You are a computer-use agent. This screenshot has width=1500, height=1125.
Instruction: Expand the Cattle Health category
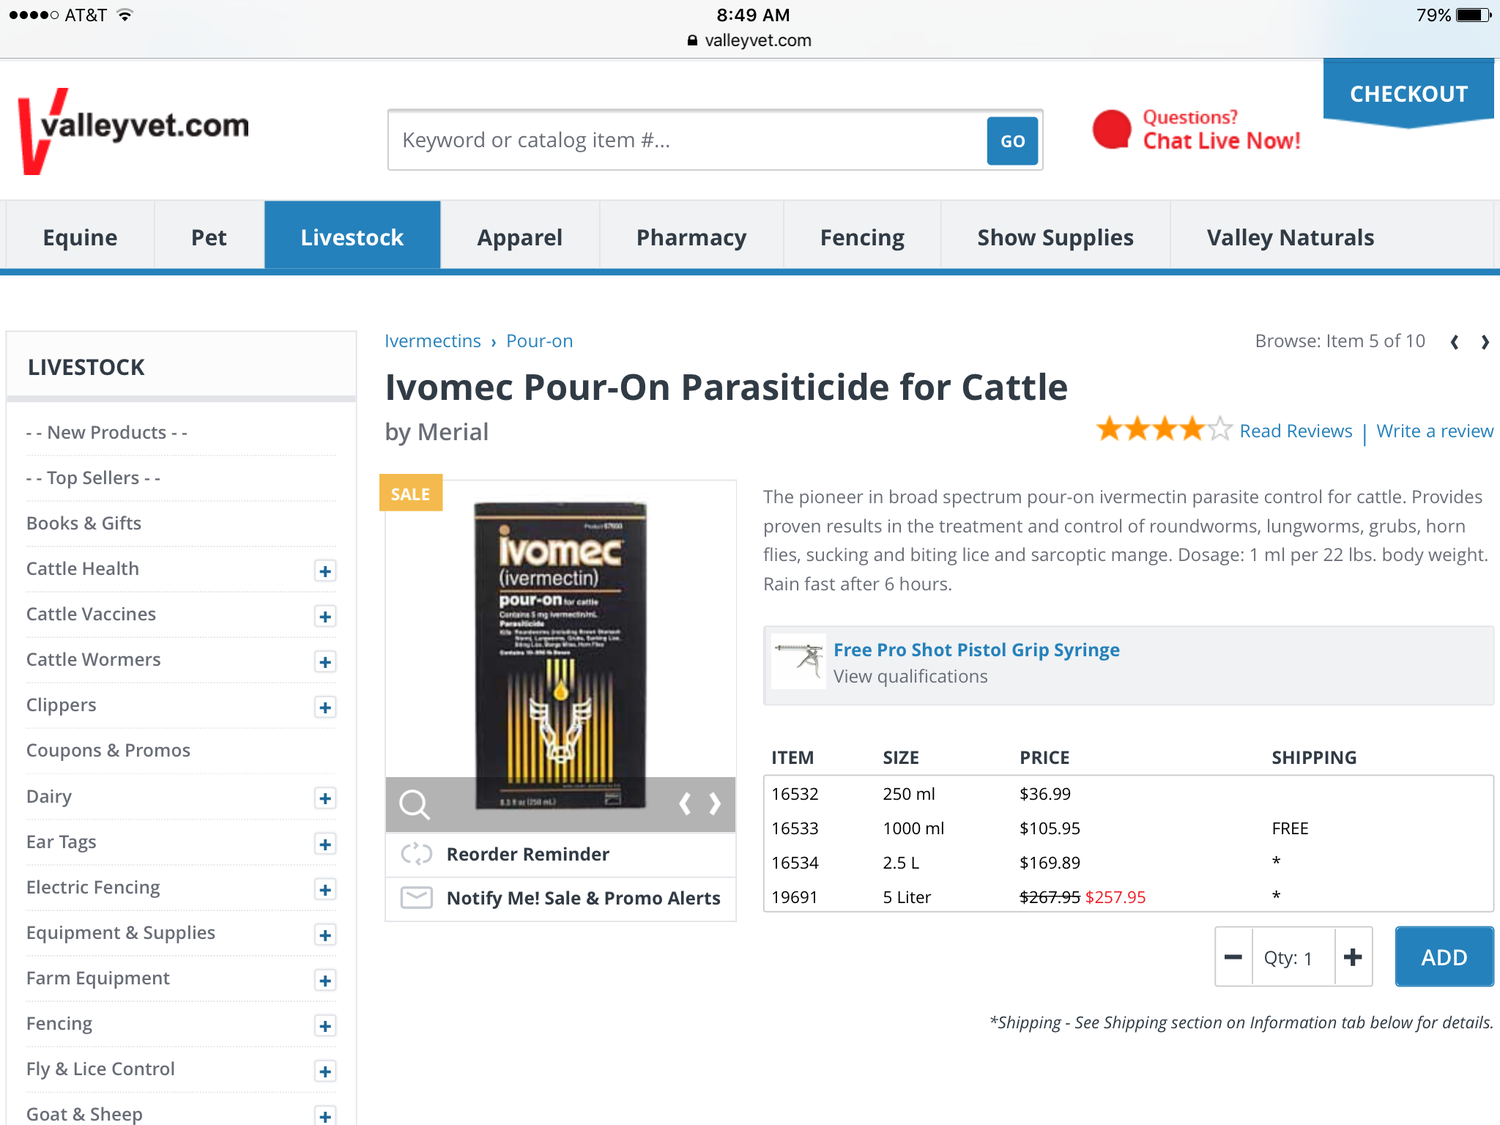click(x=325, y=571)
